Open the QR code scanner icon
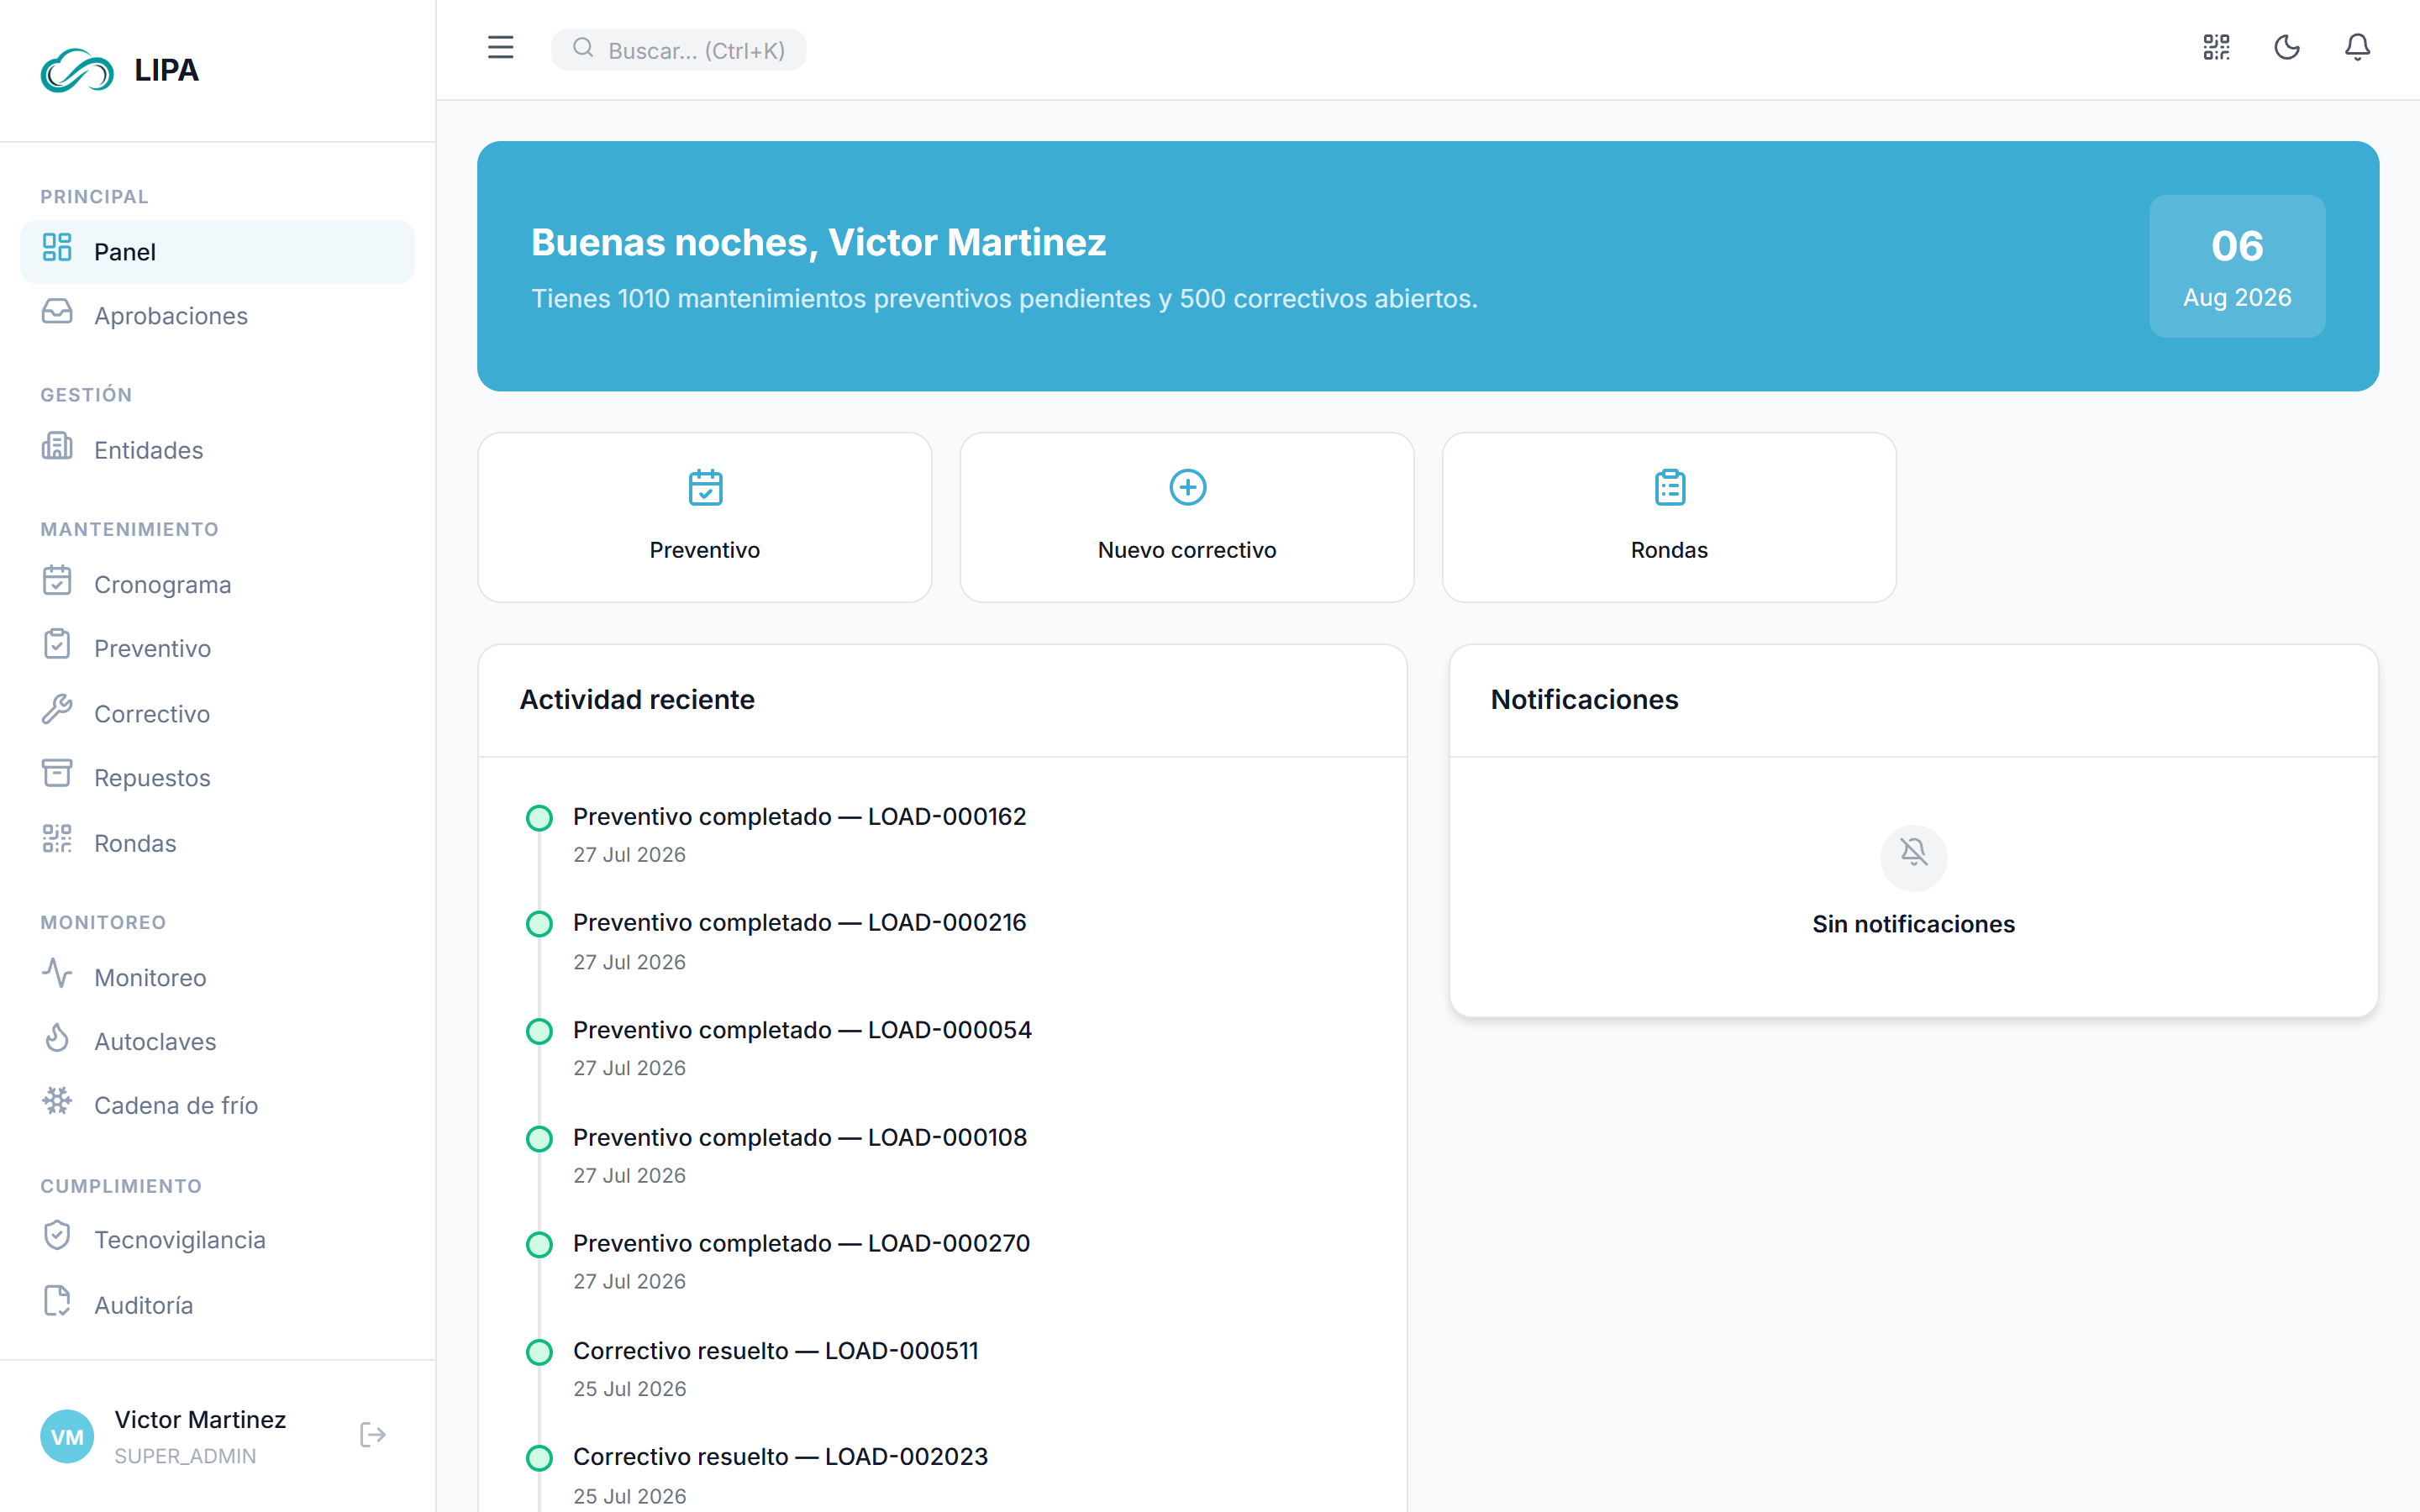Screen dimensions: 2420x1512 coord(2216,48)
